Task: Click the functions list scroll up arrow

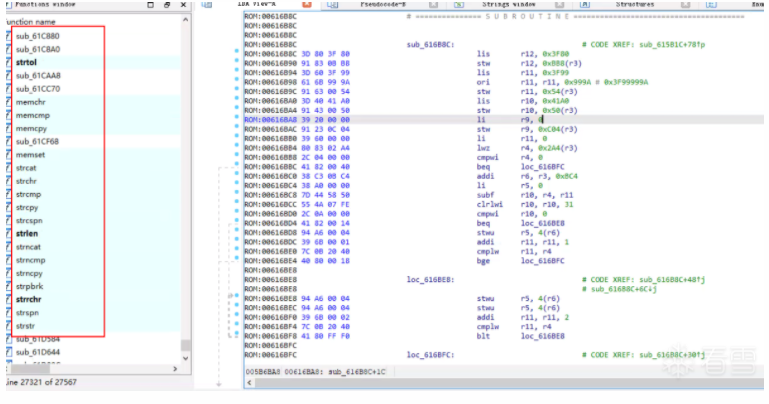Action: point(185,20)
